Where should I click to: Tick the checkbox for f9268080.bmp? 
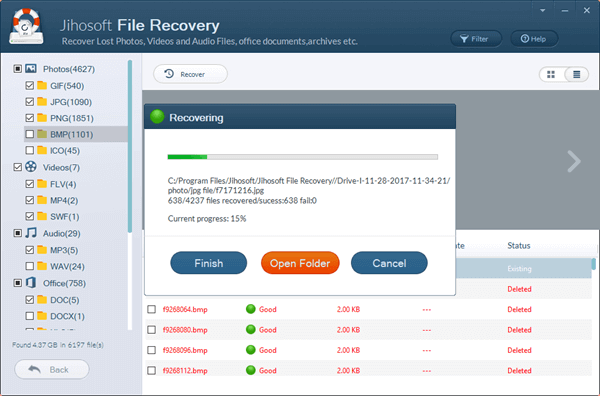pos(152,329)
